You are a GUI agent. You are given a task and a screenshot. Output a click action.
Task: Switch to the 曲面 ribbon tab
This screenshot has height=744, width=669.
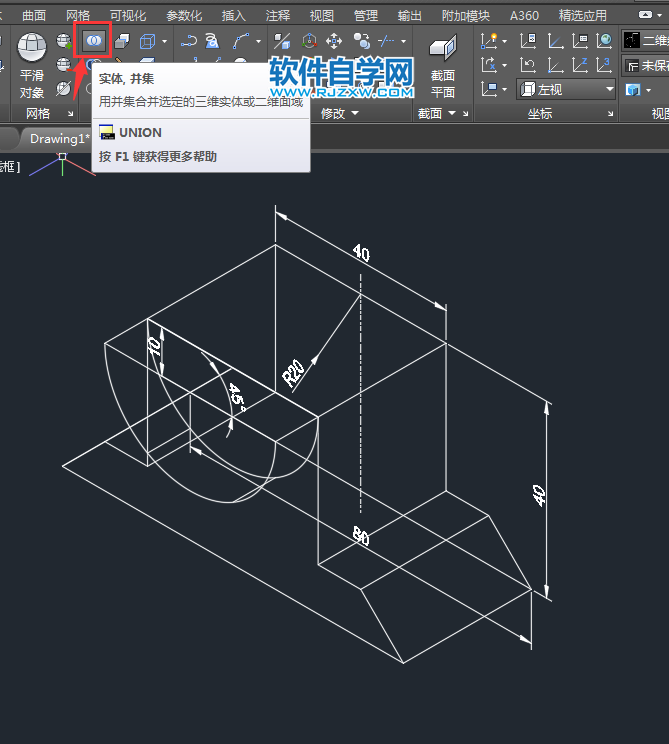[34, 16]
